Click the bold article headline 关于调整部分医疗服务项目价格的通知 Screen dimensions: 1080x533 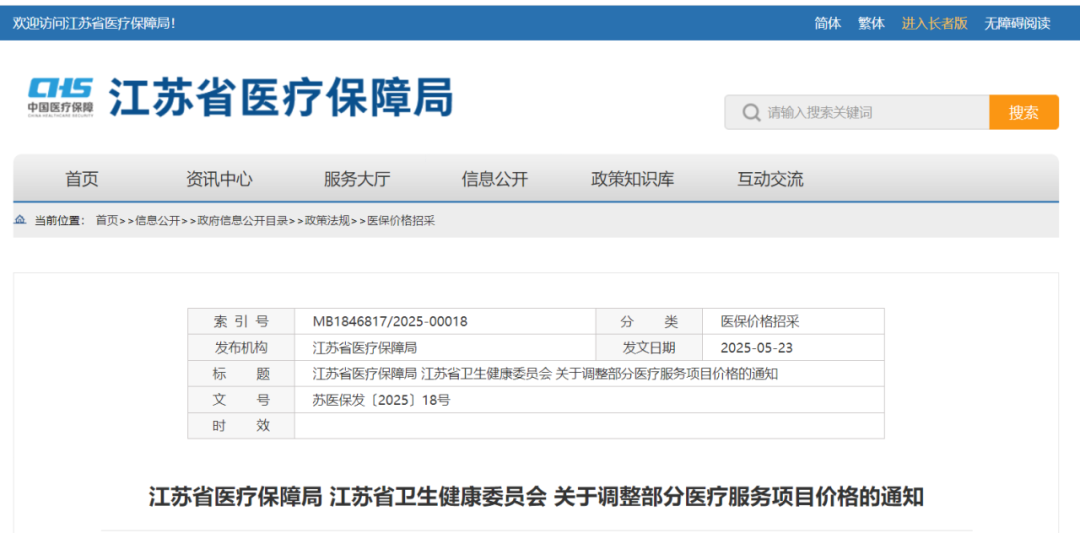coord(738,497)
